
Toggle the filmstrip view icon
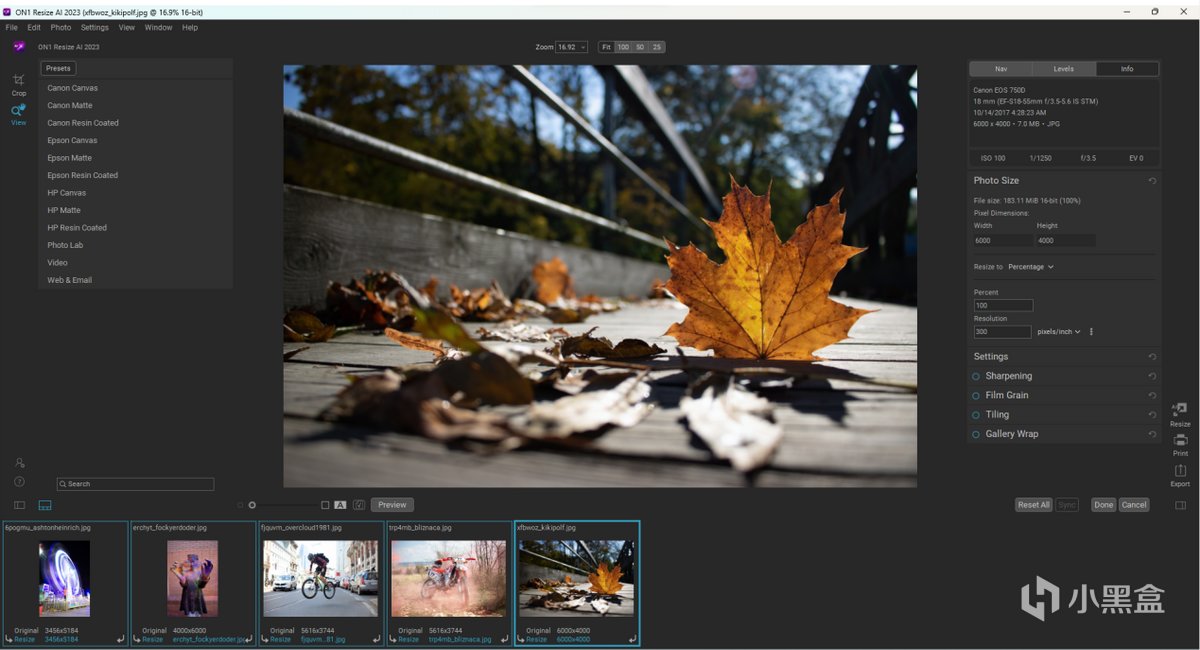(x=45, y=506)
